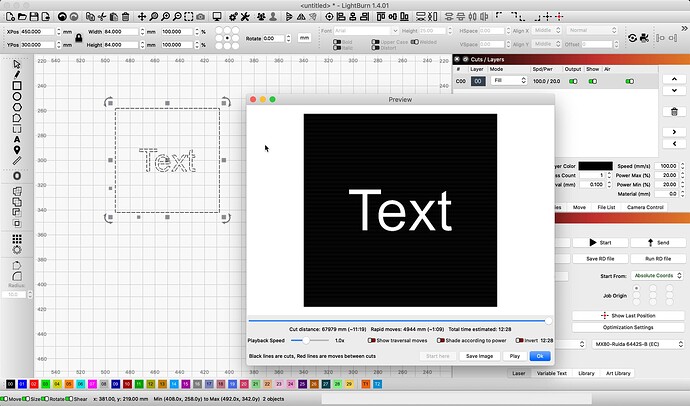Click the black Layer Color swatch
This screenshot has width=690, height=406.
tap(595, 166)
